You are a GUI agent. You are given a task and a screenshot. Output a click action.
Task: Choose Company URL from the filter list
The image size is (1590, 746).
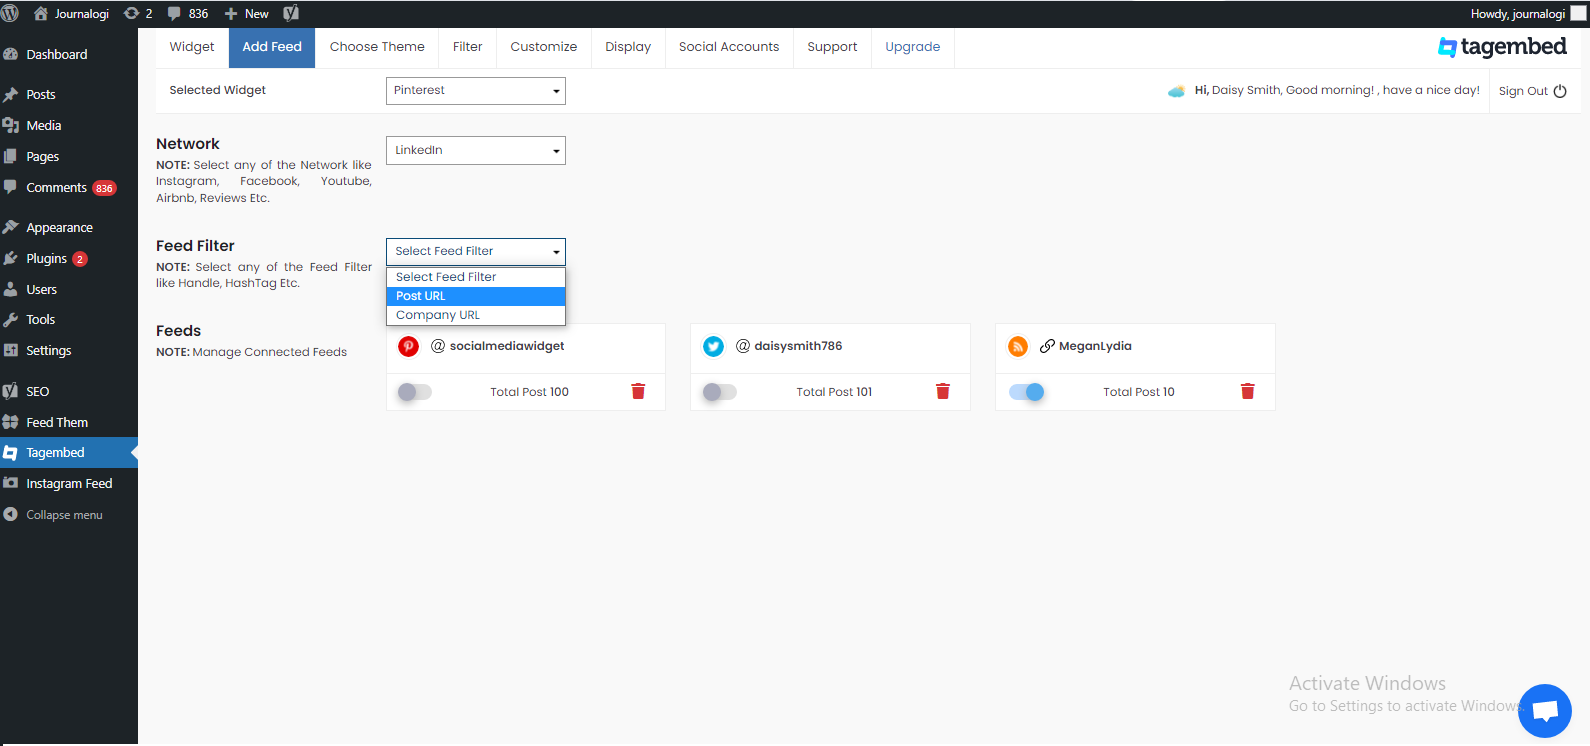(x=476, y=315)
